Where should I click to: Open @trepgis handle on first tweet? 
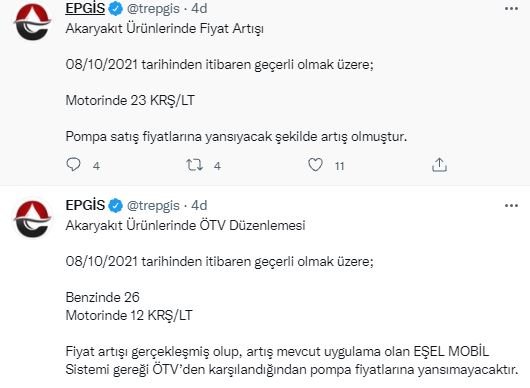tap(153, 9)
